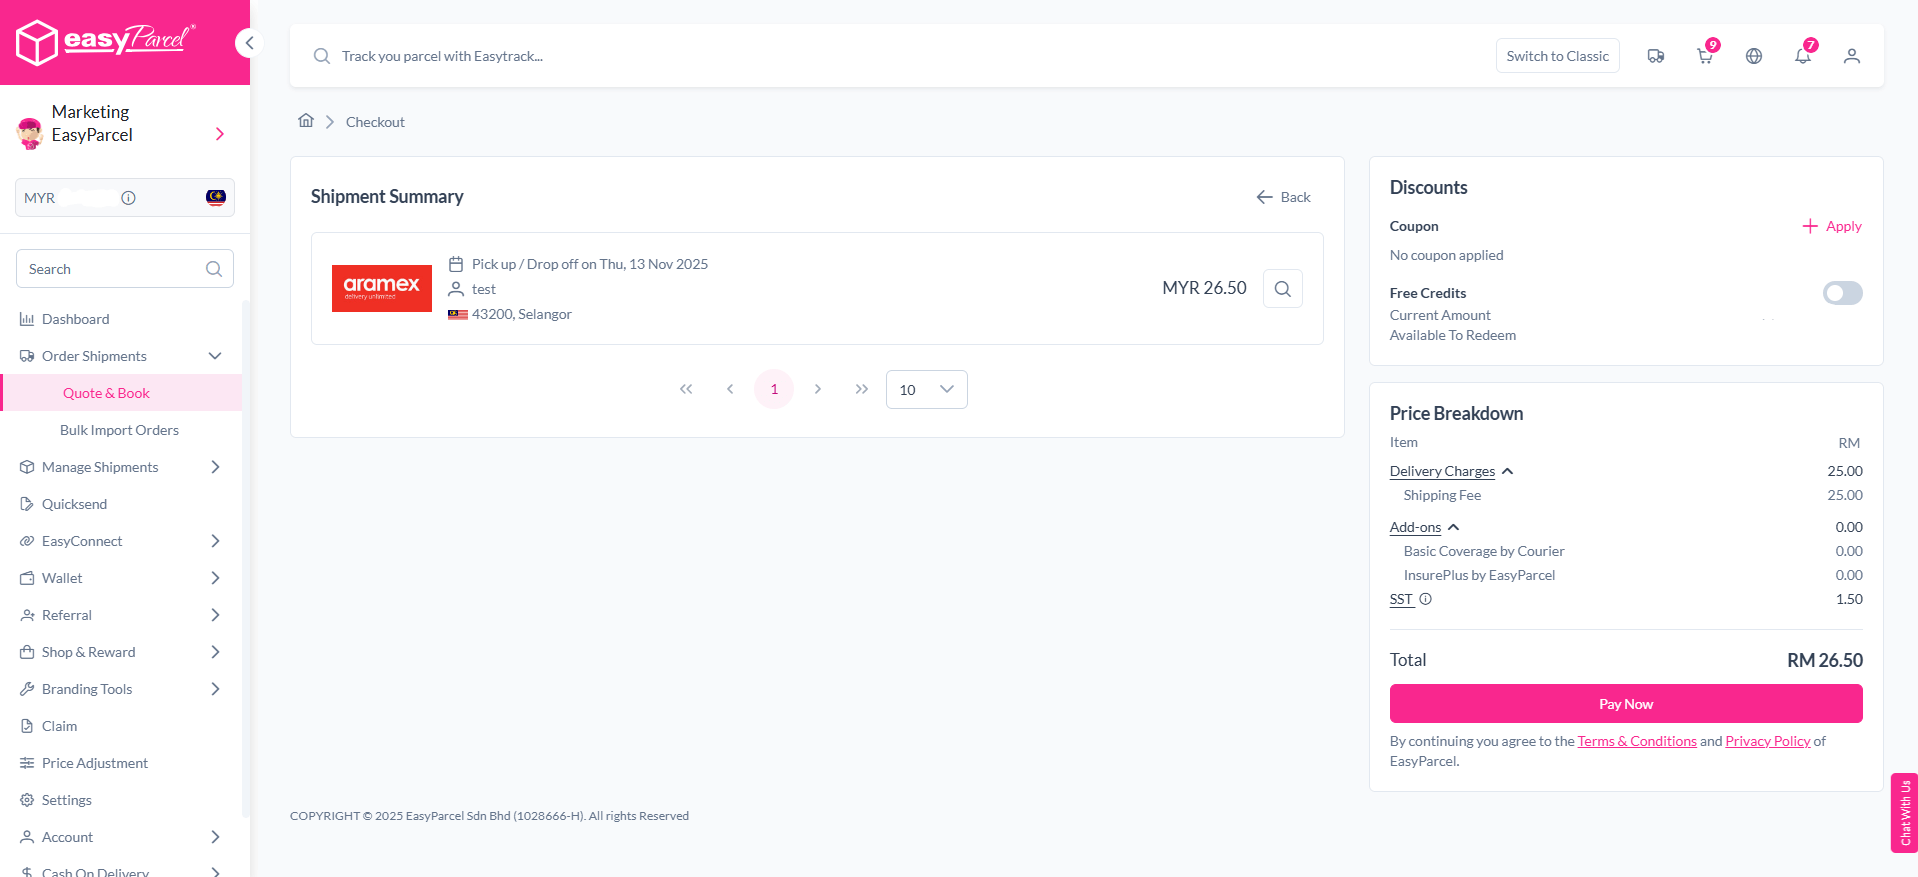Open the user profile icon
The height and width of the screenshot is (877, 1918).
[1851, 56]
